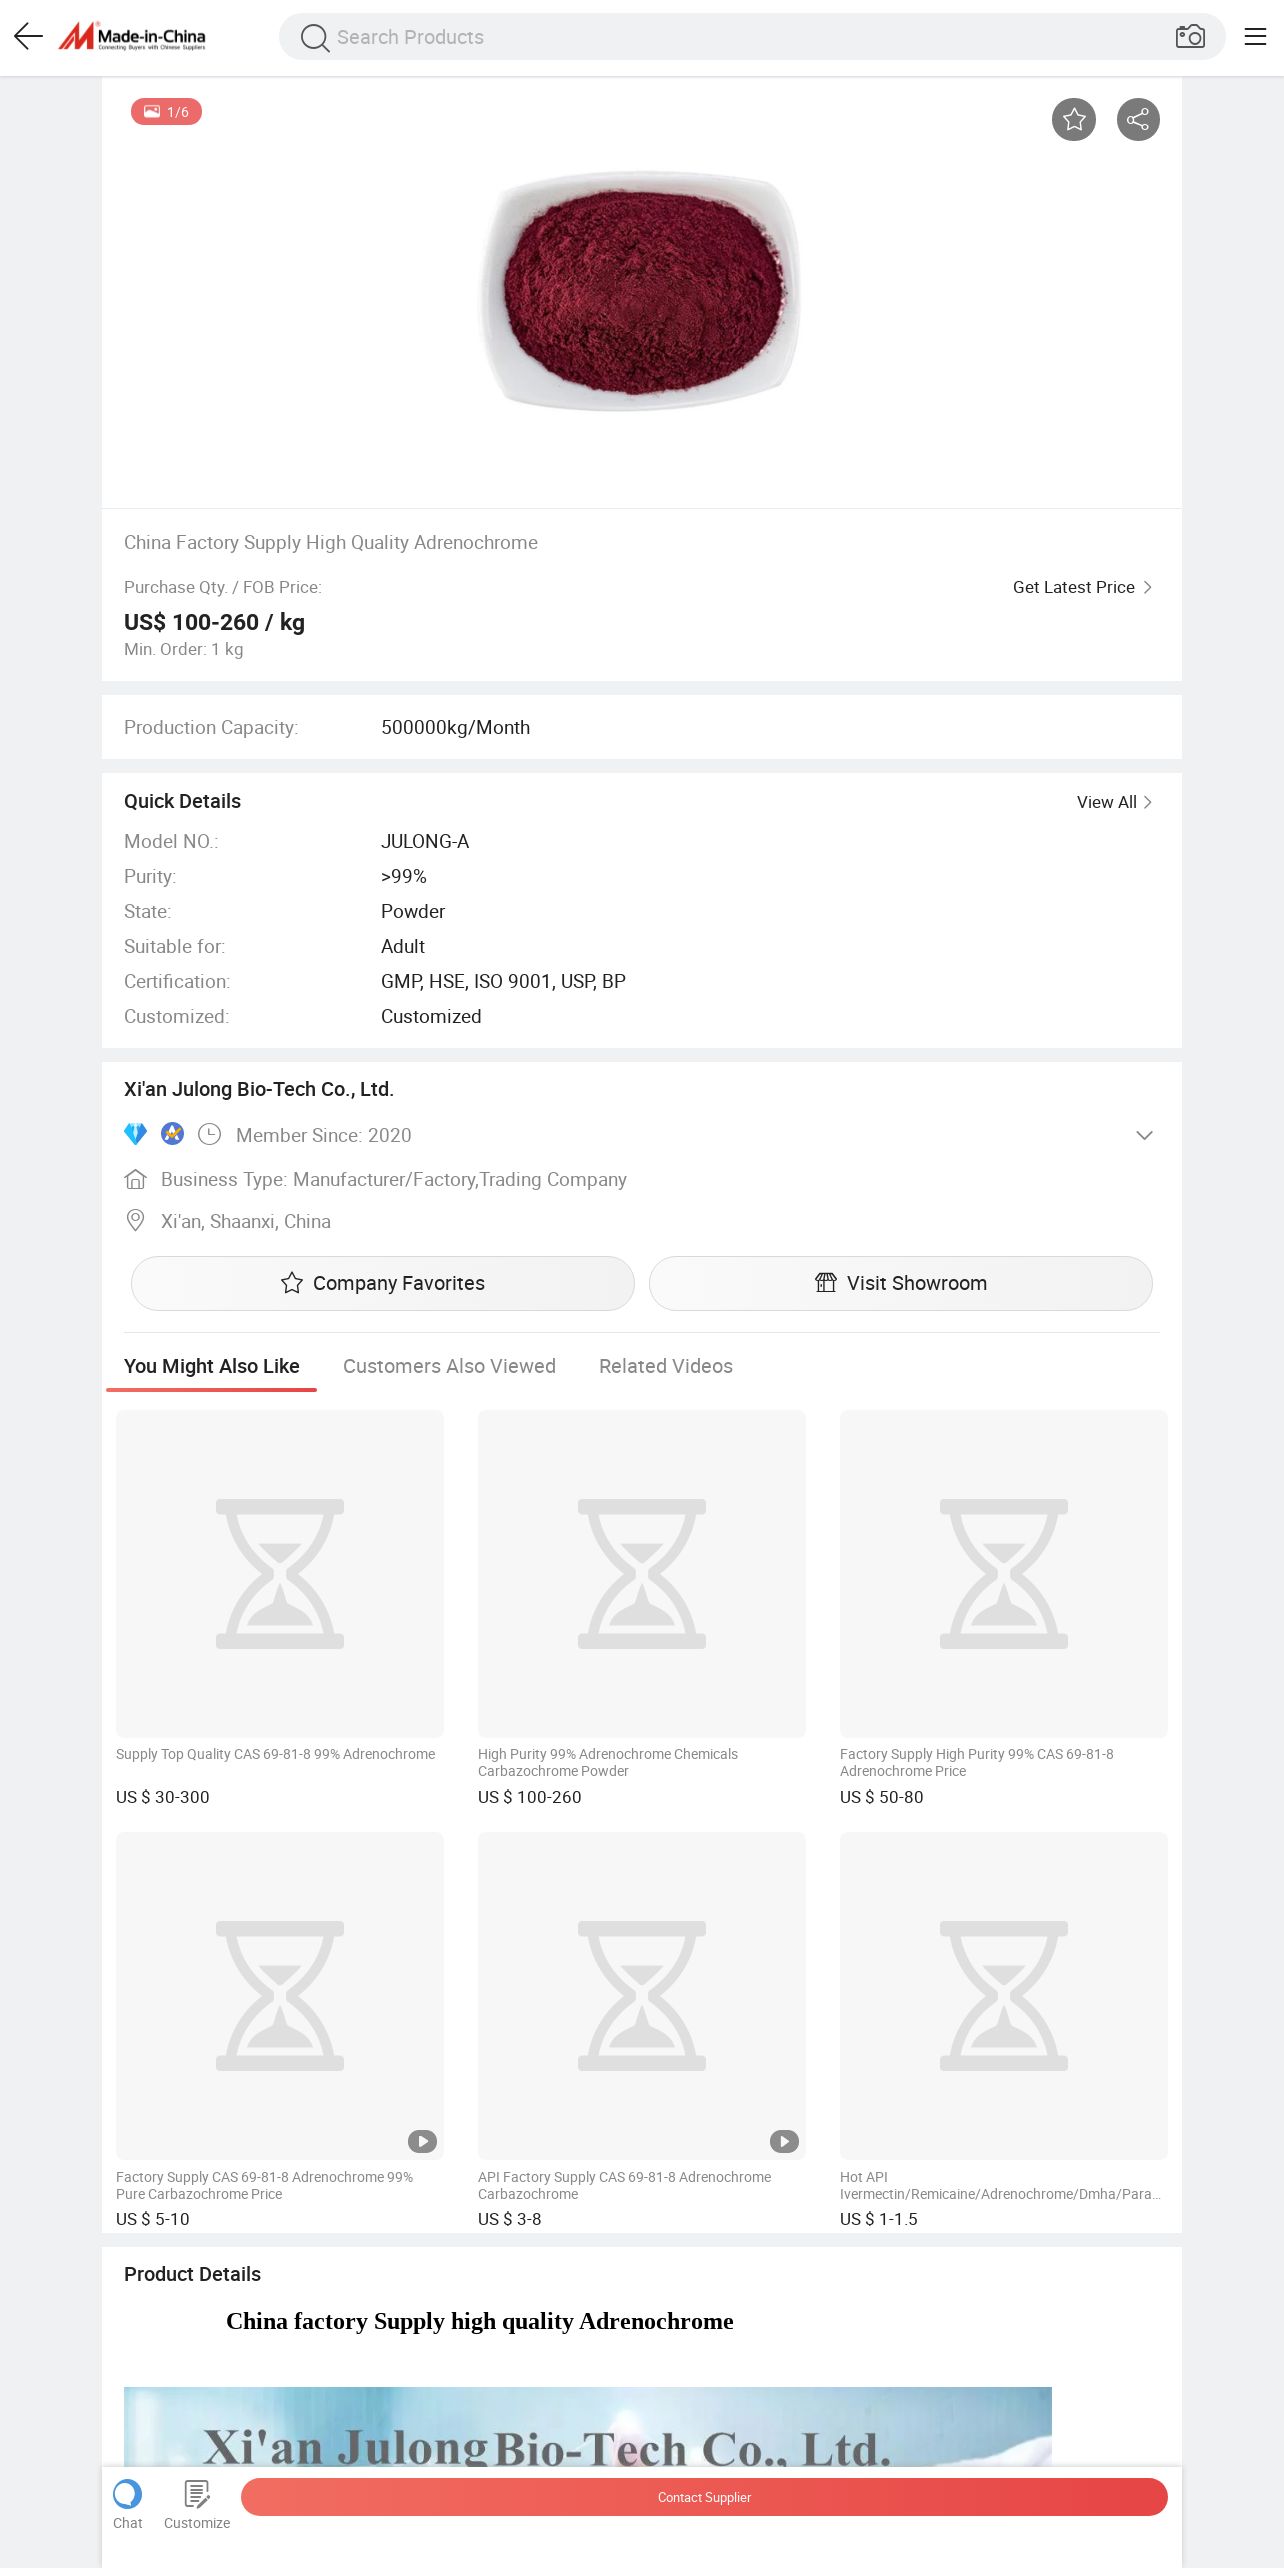Open Factory Supply High Purity 99% thumbnail
Viewport: 1284px width, 2568px height.
[x=1004, y=1574]
